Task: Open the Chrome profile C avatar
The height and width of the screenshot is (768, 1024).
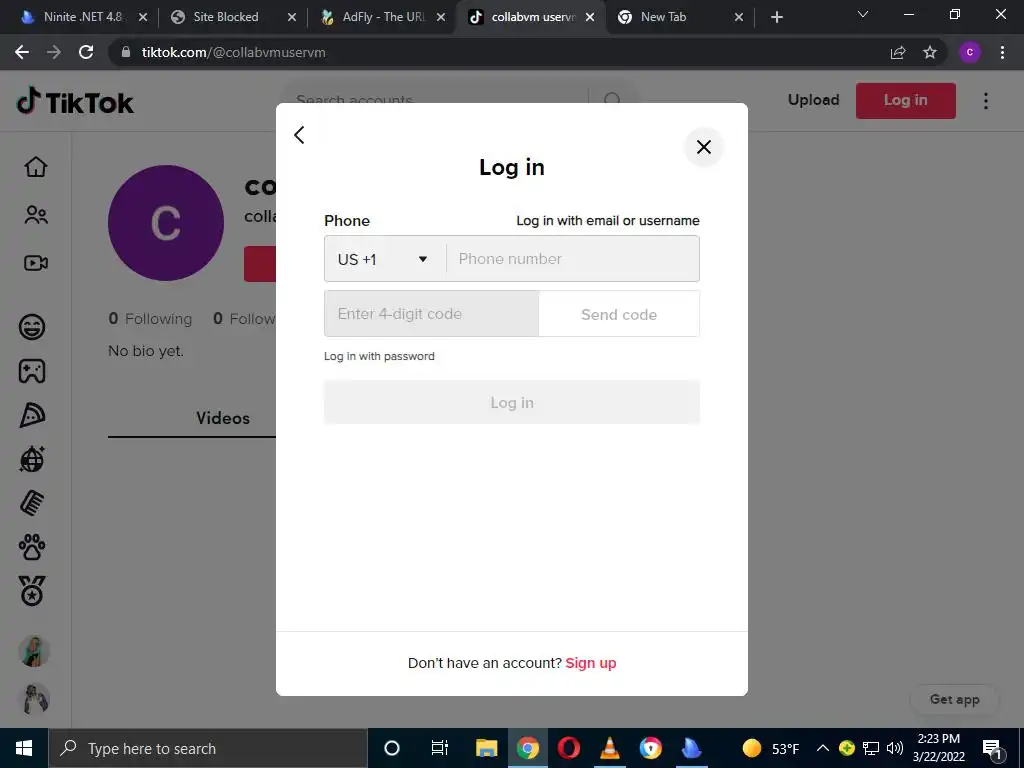Action: coord(970,52)
